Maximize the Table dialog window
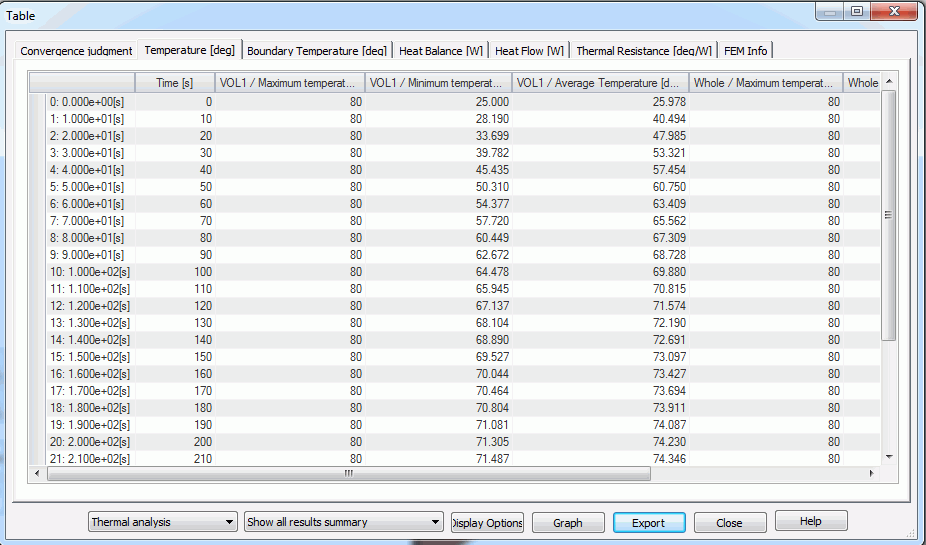 pos(857,12)
